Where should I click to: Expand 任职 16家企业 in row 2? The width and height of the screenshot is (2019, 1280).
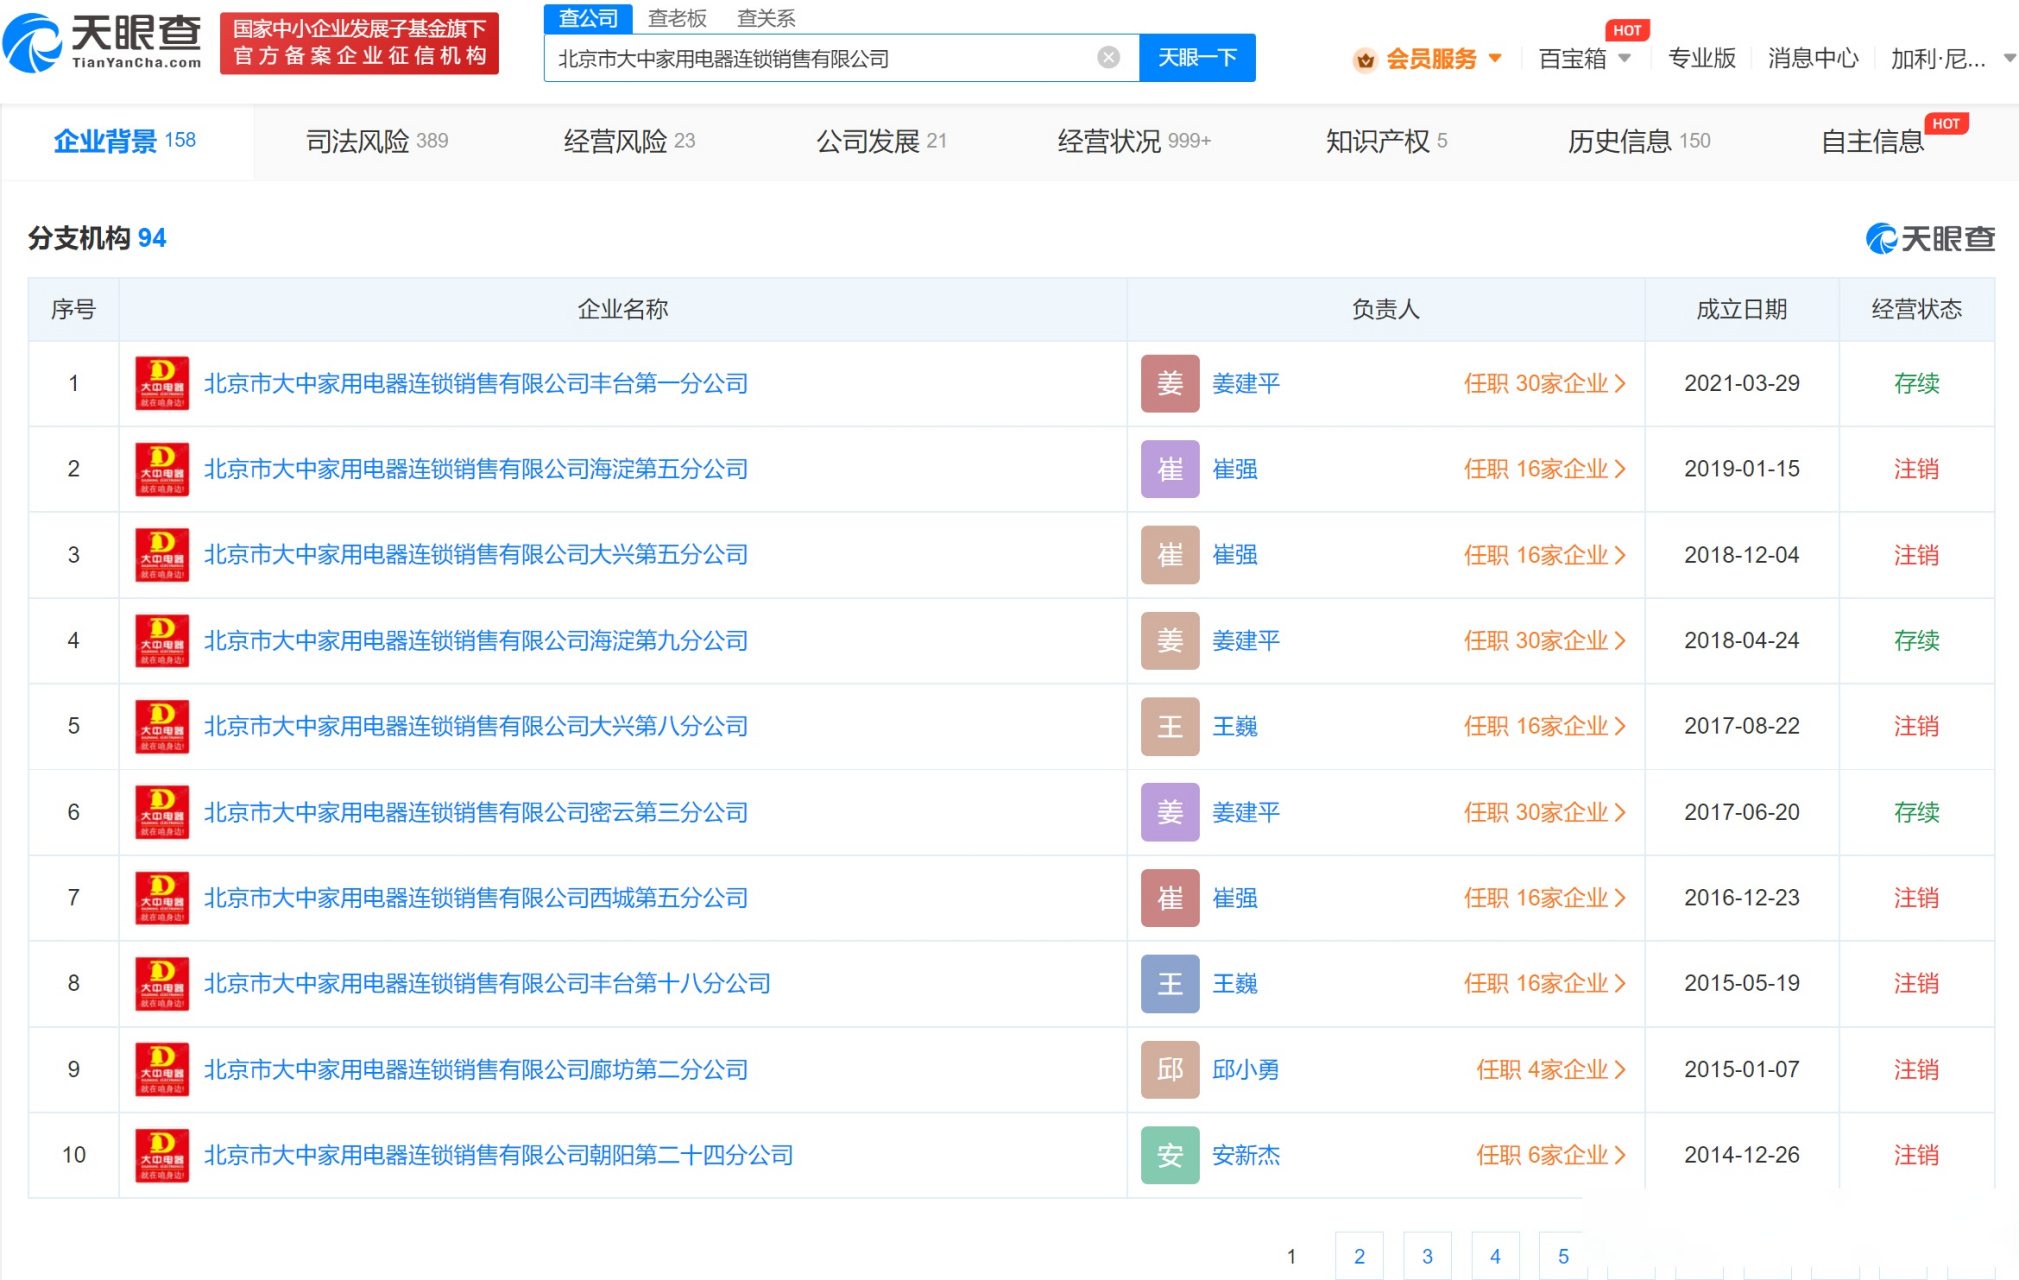click(1545, 469)
